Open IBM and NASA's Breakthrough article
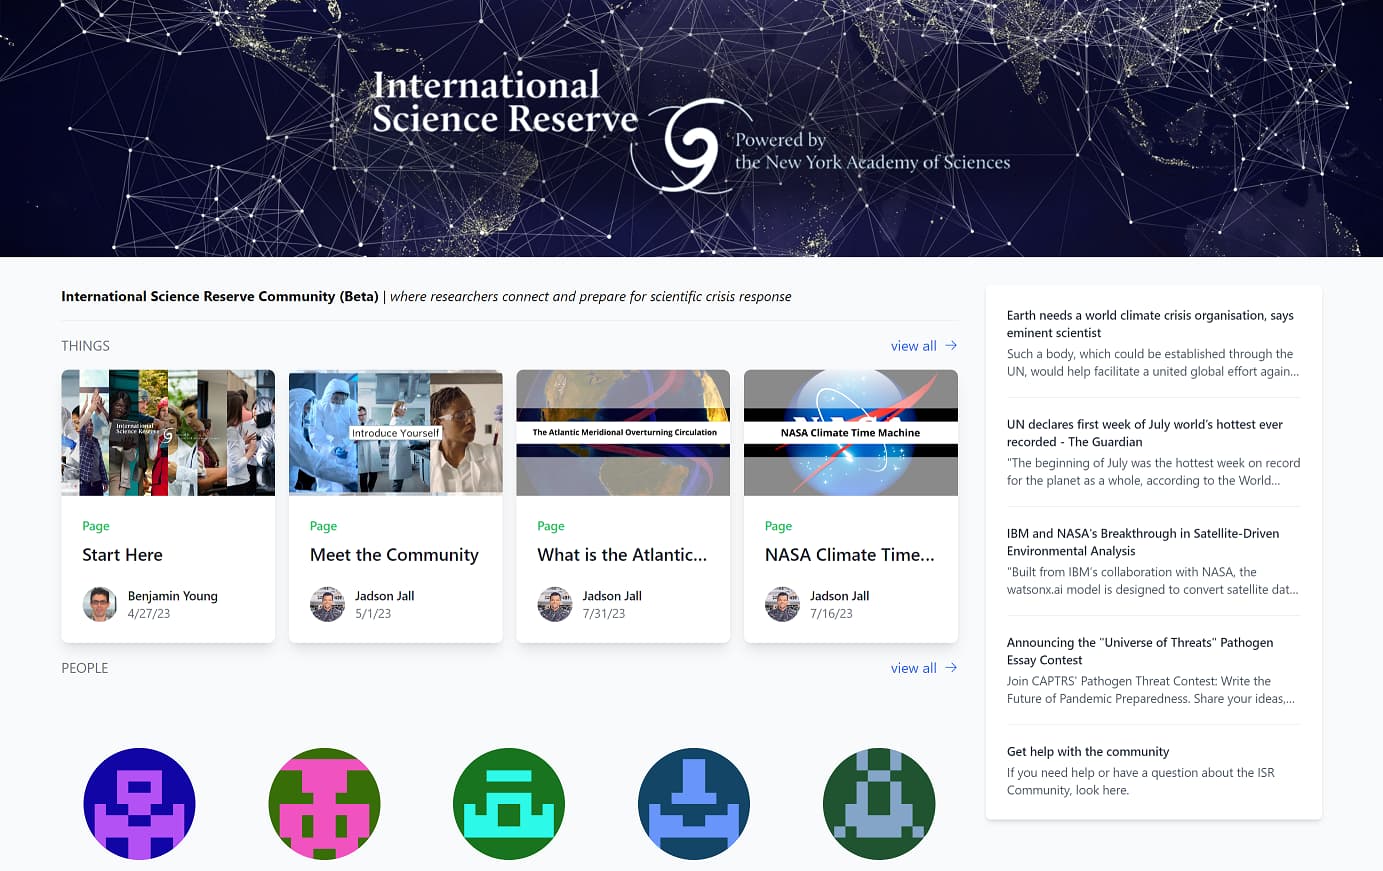This screenshot has height=871, width=1383. [1143, 542]
